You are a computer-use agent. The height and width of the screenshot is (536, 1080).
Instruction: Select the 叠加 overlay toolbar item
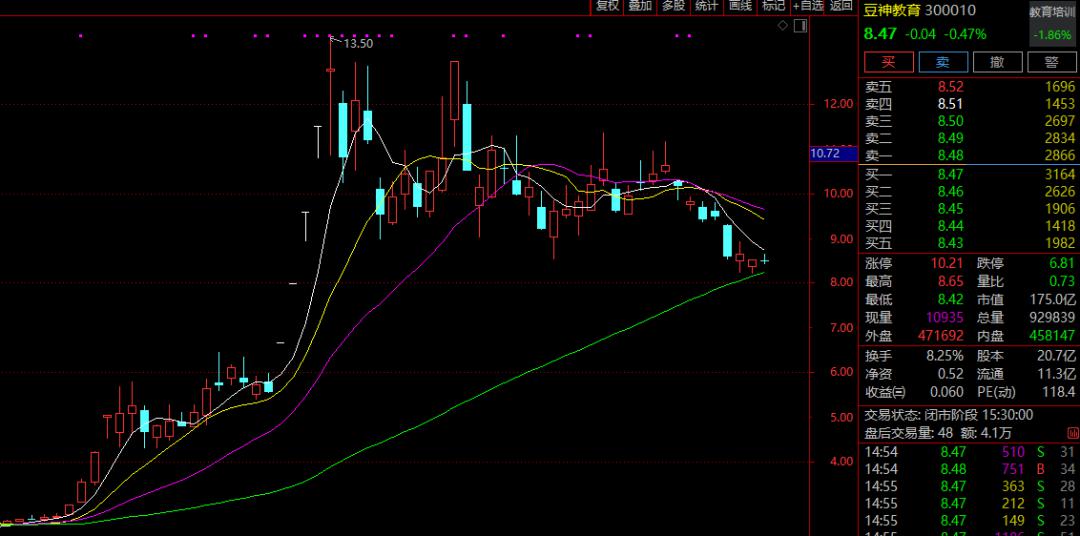(x=640, y=6)
